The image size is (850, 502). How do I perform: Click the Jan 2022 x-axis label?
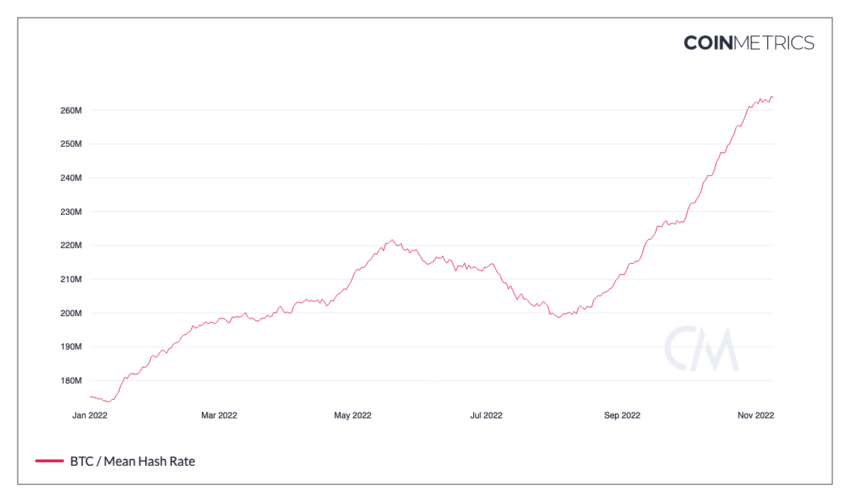[x=90, y=414]
